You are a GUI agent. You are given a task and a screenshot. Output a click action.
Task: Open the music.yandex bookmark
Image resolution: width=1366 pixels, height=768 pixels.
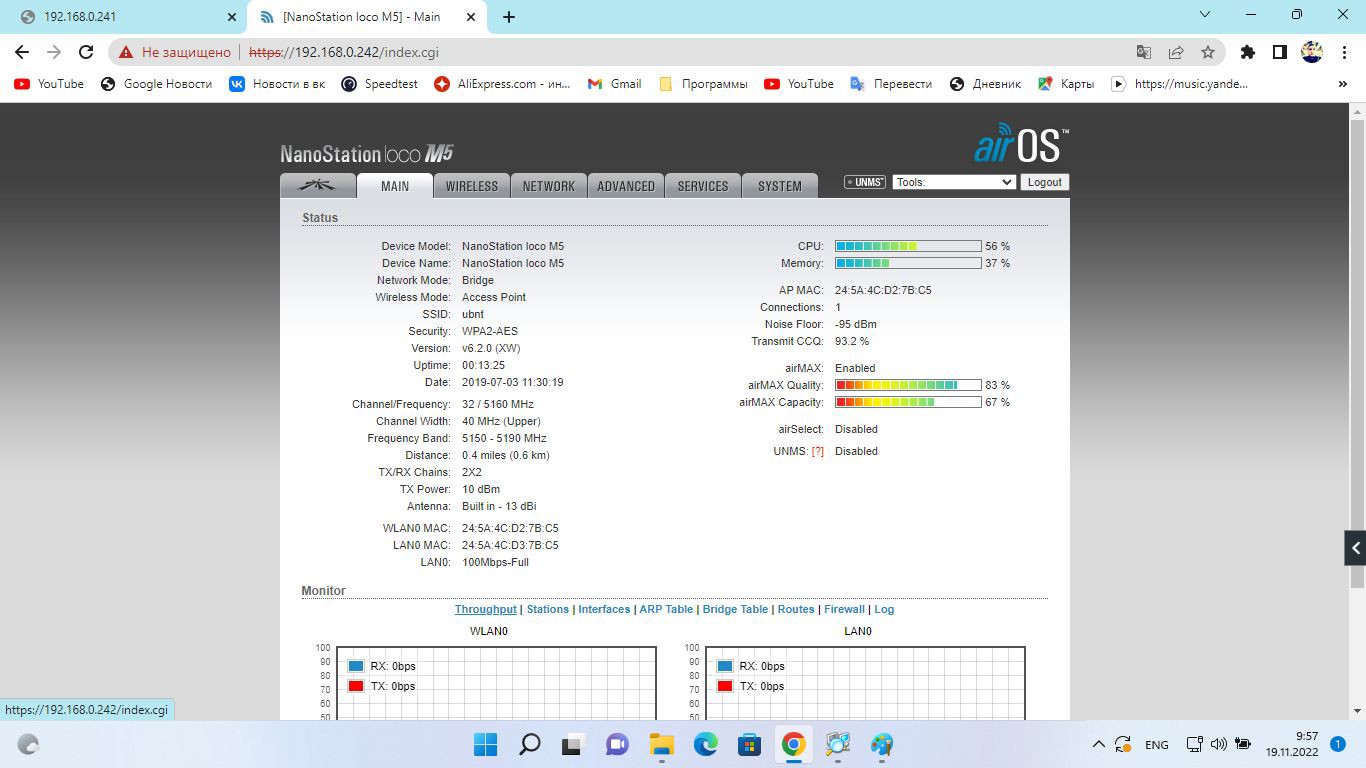(1180, 84)
